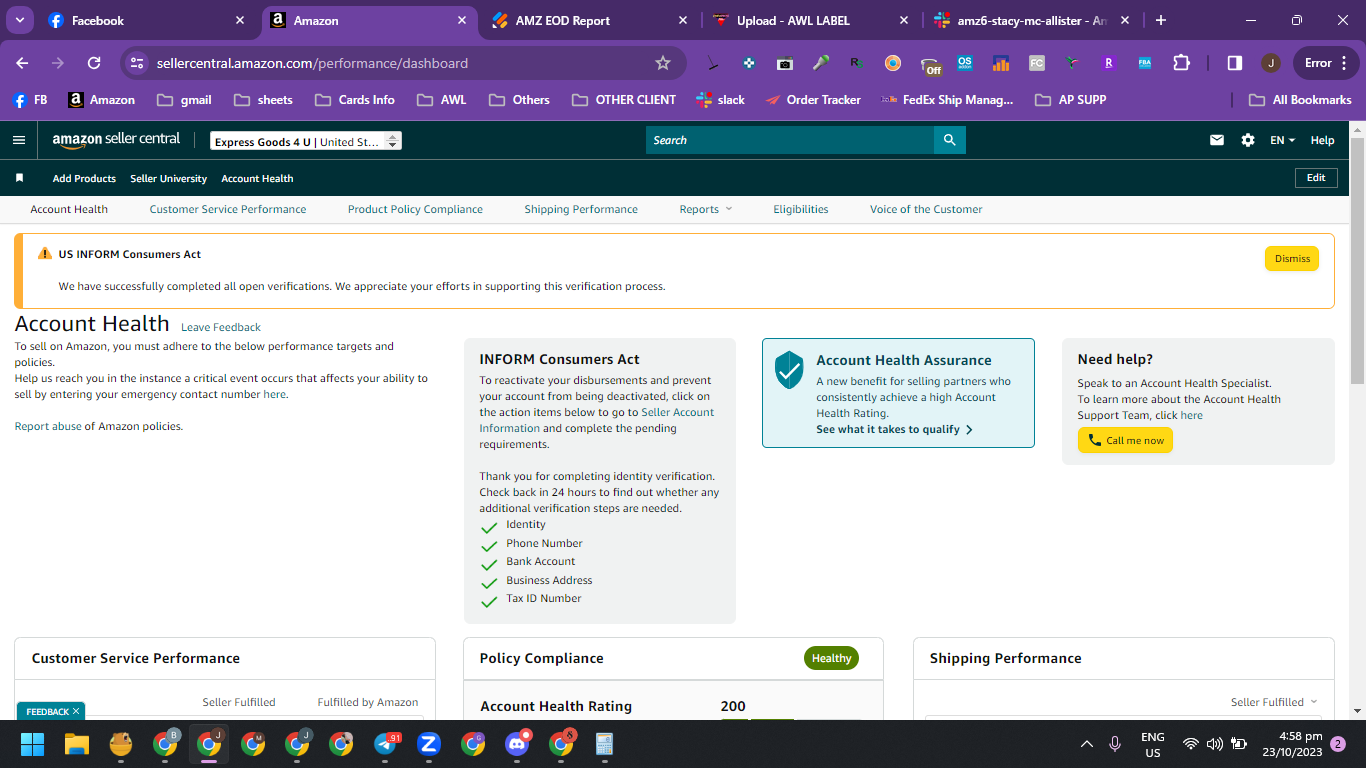Open the Add Products link
The width and height of the screenshot is (1366, 768).
coord(84,178)
